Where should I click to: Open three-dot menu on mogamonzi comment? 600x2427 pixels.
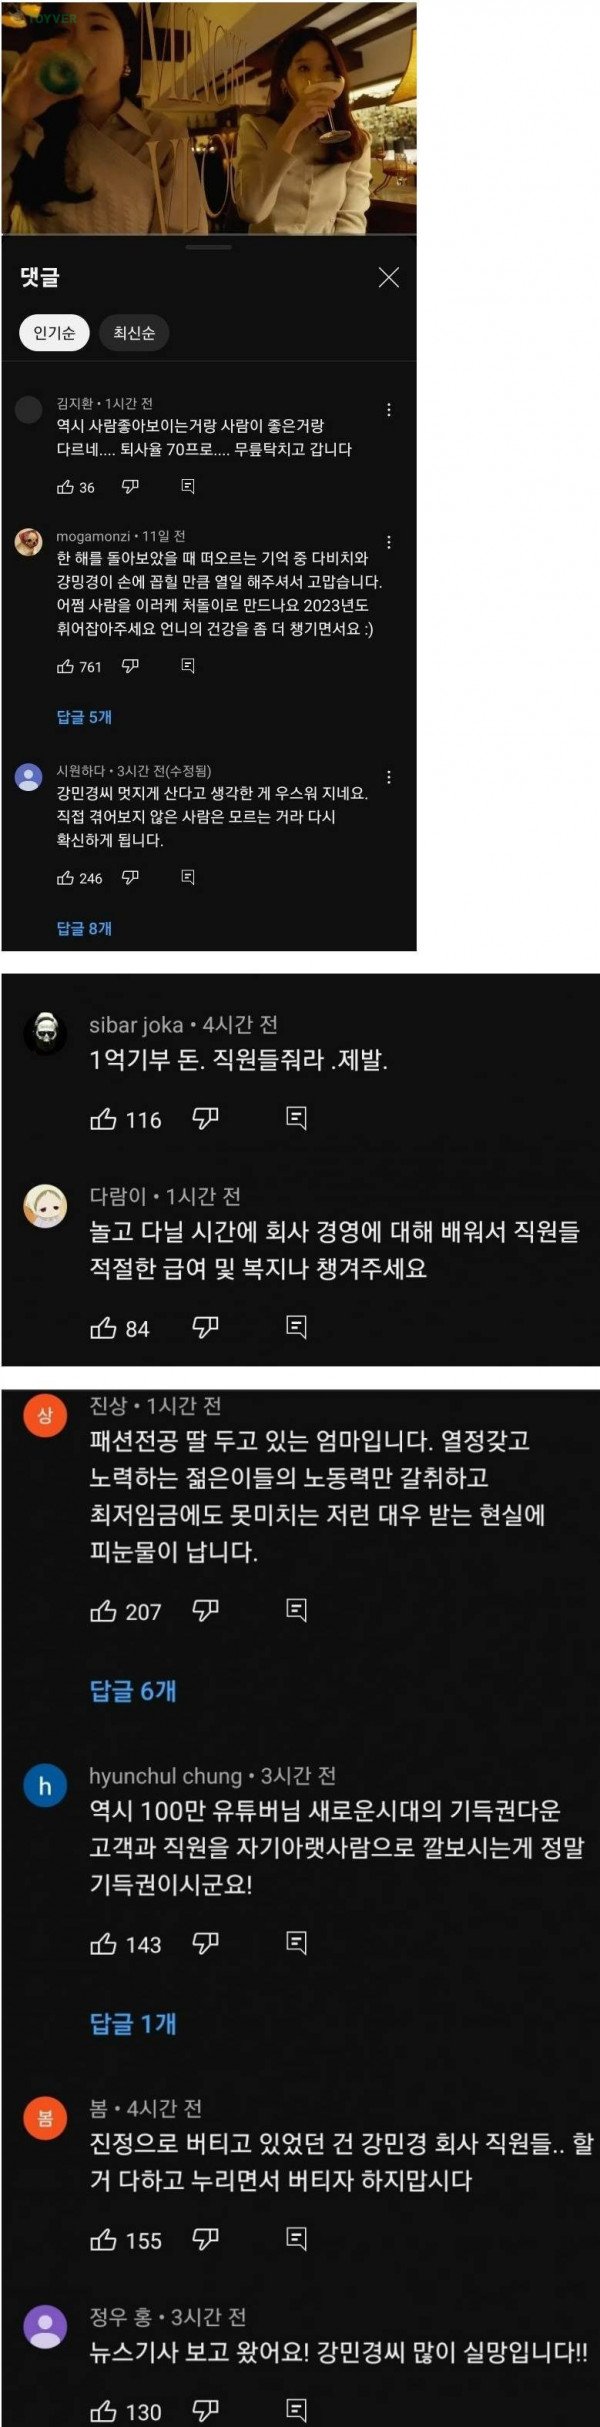[x=389, y=542]
